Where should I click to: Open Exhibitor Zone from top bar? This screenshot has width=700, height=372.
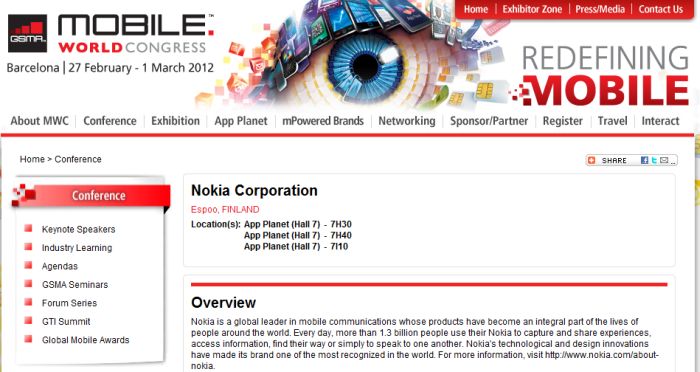coord(532,9)
